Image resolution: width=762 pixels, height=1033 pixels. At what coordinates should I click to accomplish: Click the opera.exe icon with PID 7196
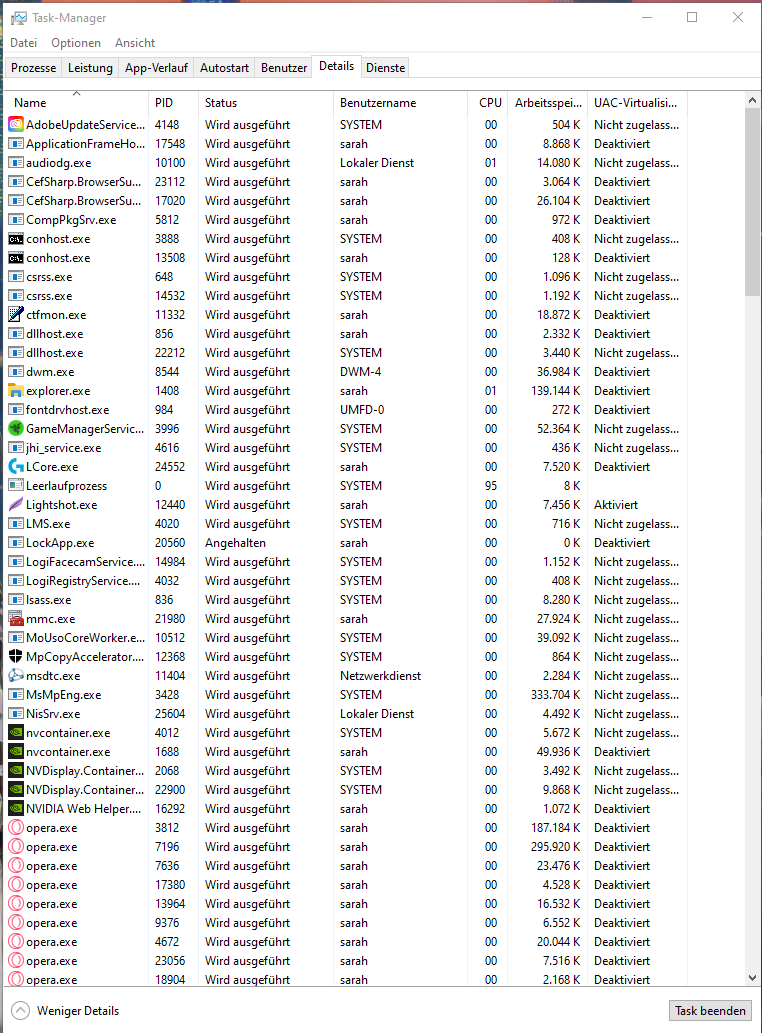pyautogui.click(x=16, y=847)
